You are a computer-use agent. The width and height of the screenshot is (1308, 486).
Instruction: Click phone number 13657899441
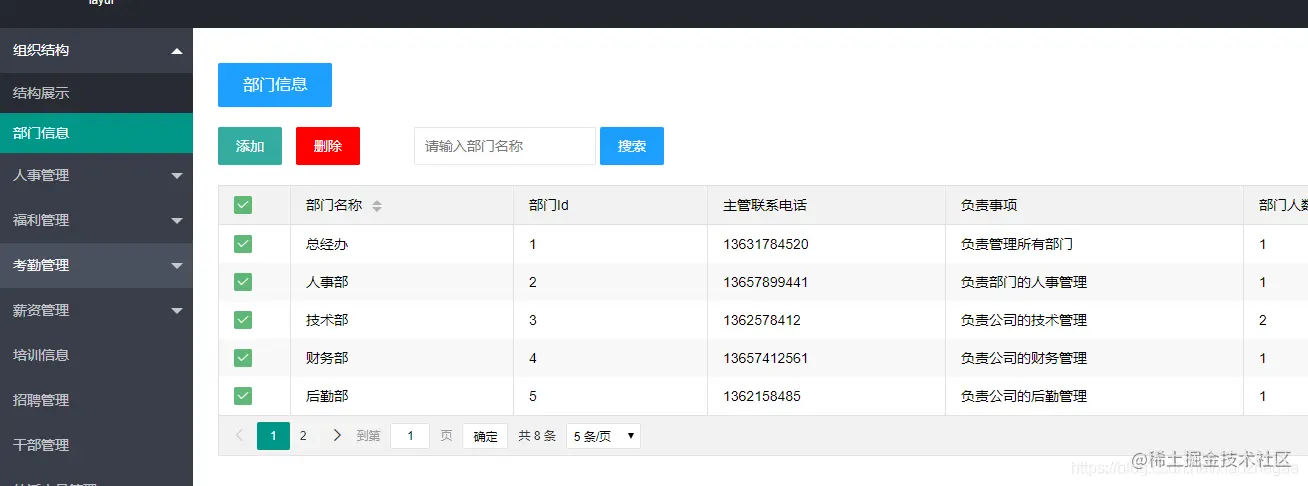tap(766, 282)
